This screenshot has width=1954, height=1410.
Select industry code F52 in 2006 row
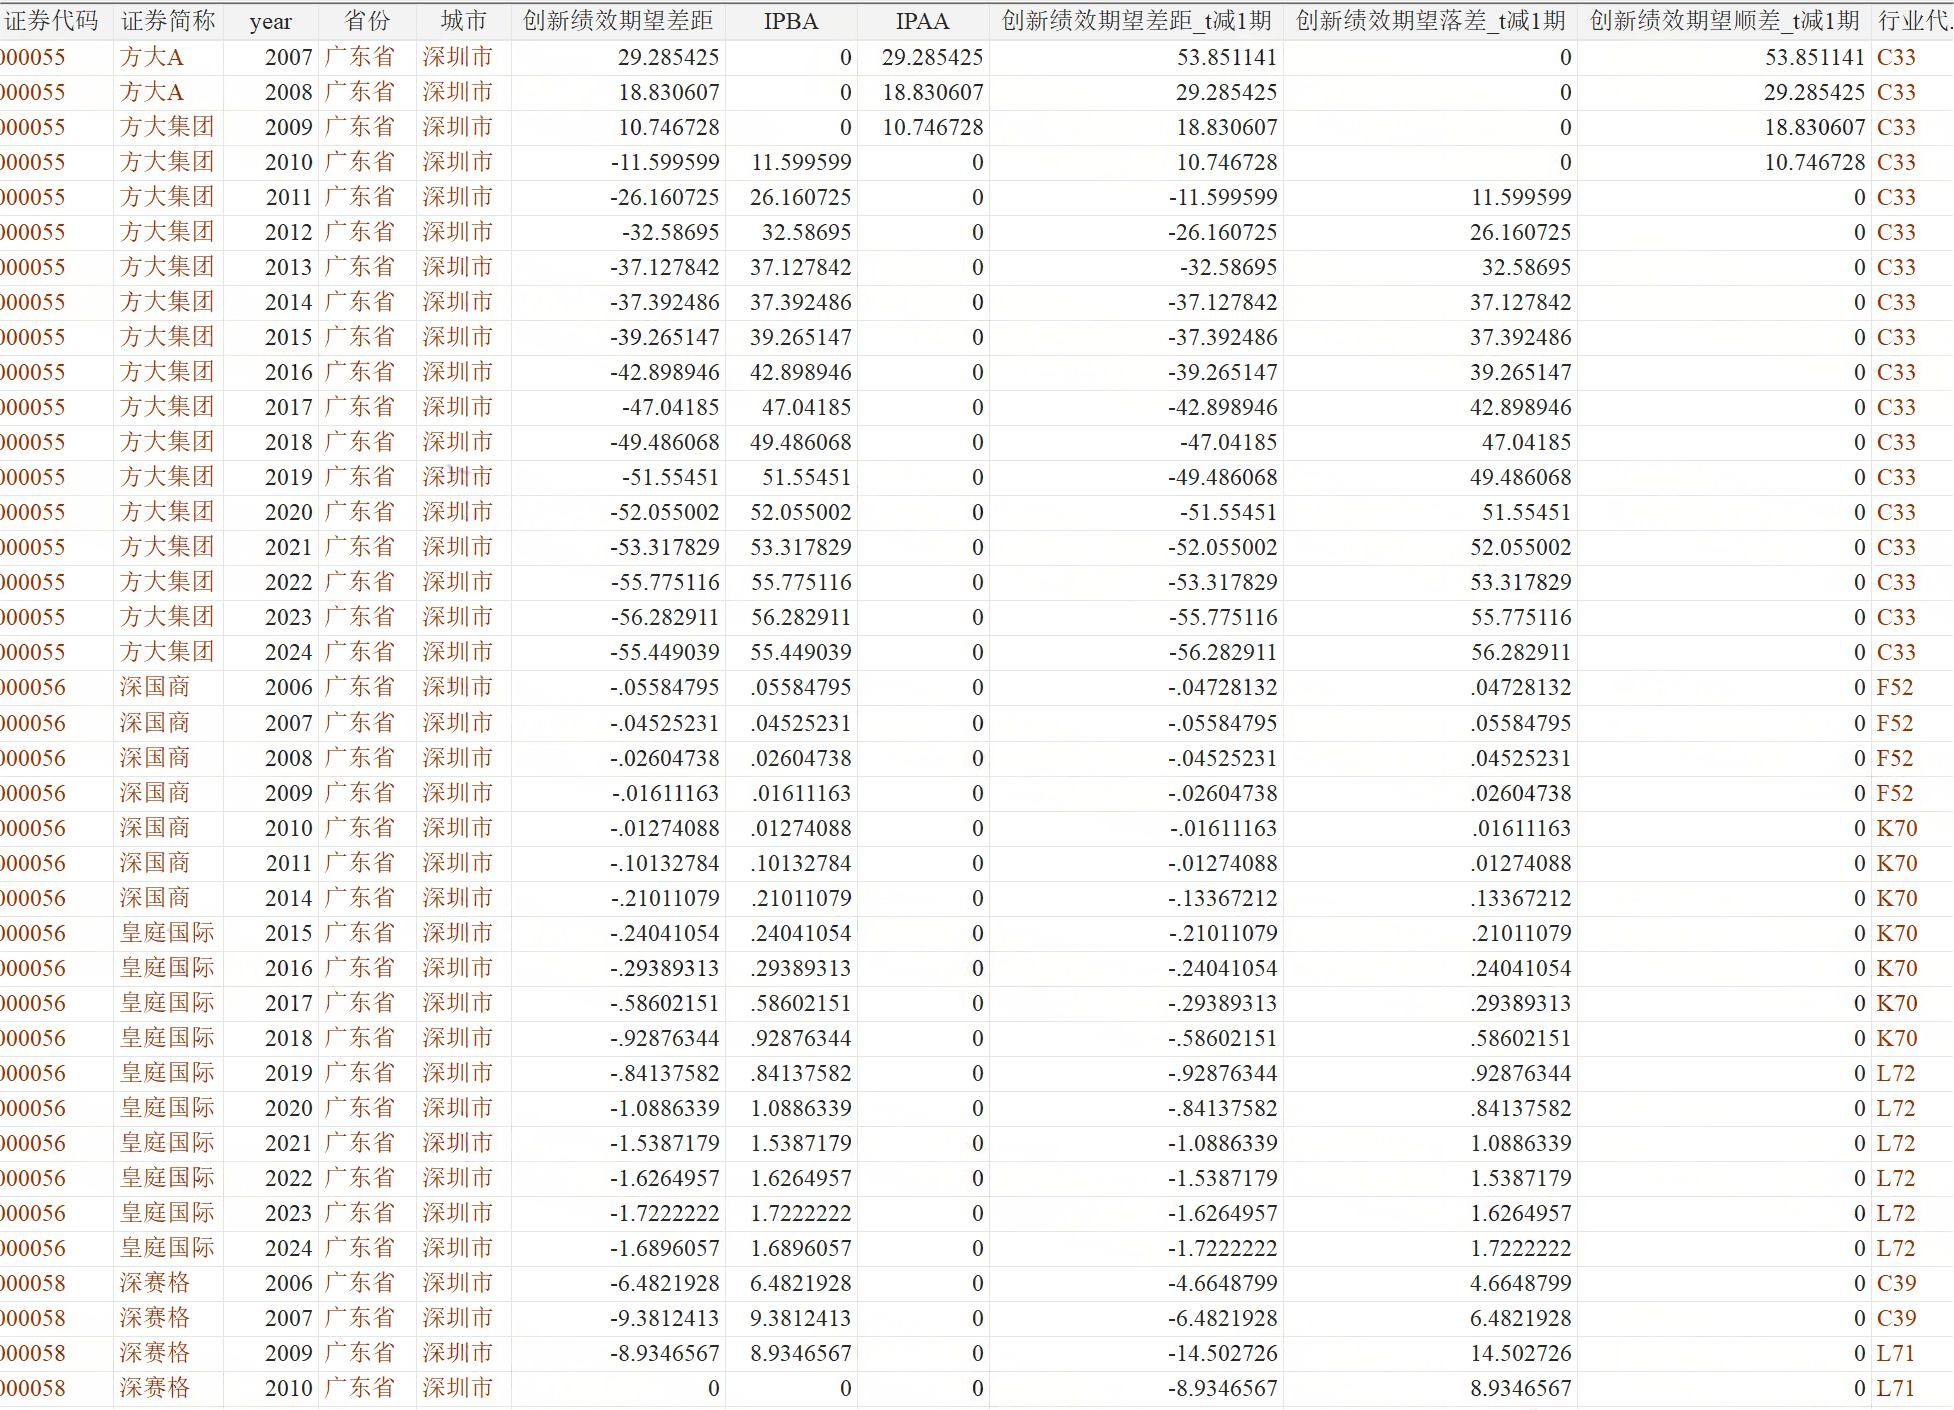pyautogui.click(x=1894, y=687)
